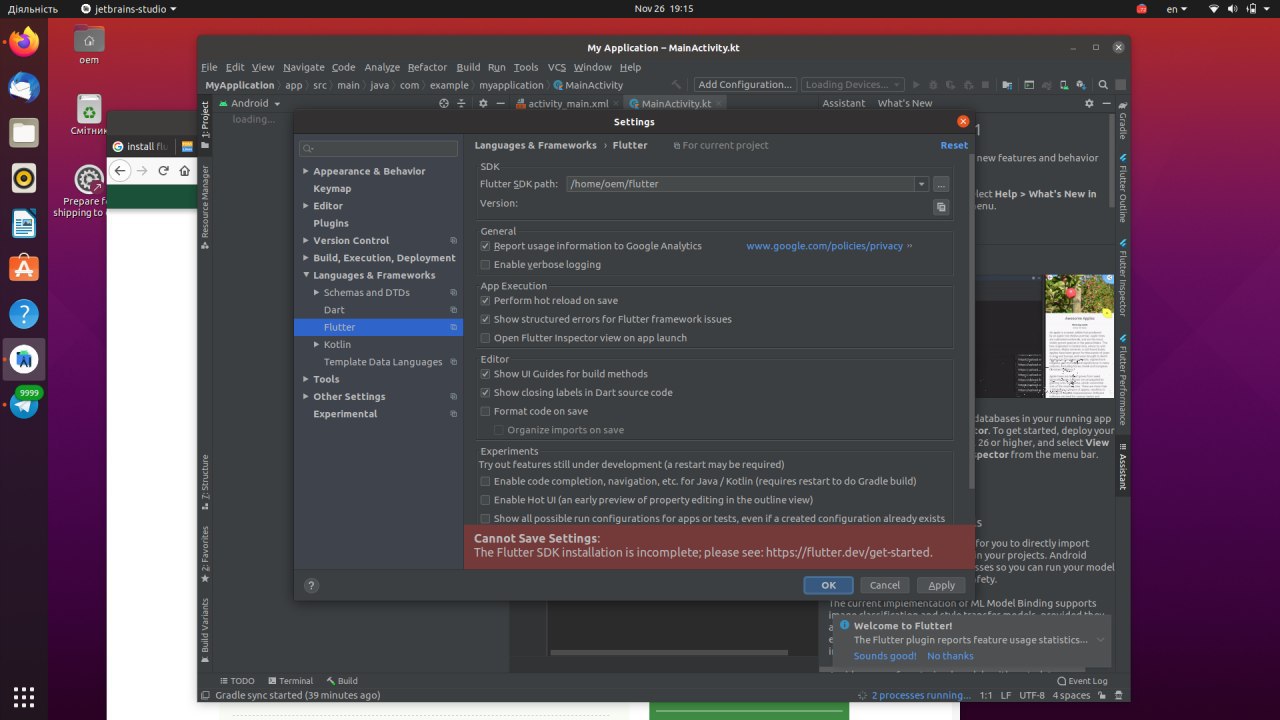
Task: Open the Android project view dropdown
Action: pyautogui.click(x=250, y=103)
